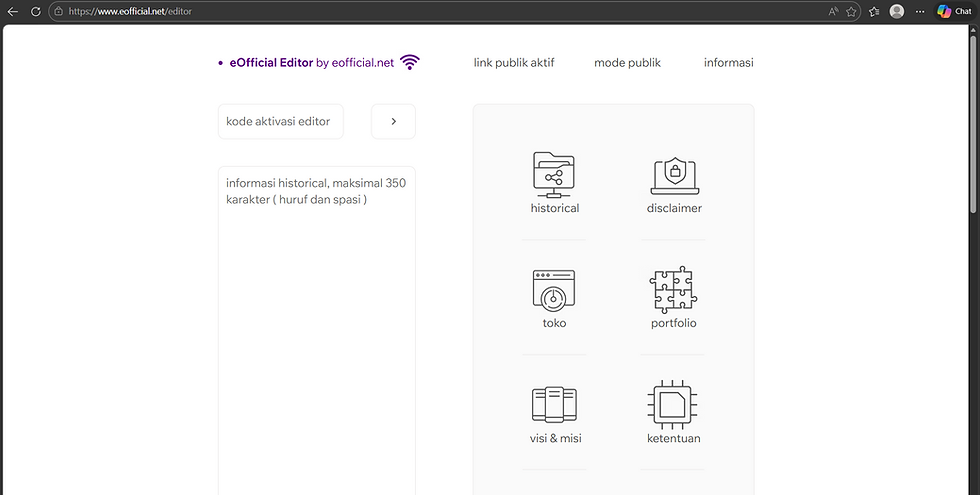
Task: Open the historical folder-share icon
Action: coord(554,174)
